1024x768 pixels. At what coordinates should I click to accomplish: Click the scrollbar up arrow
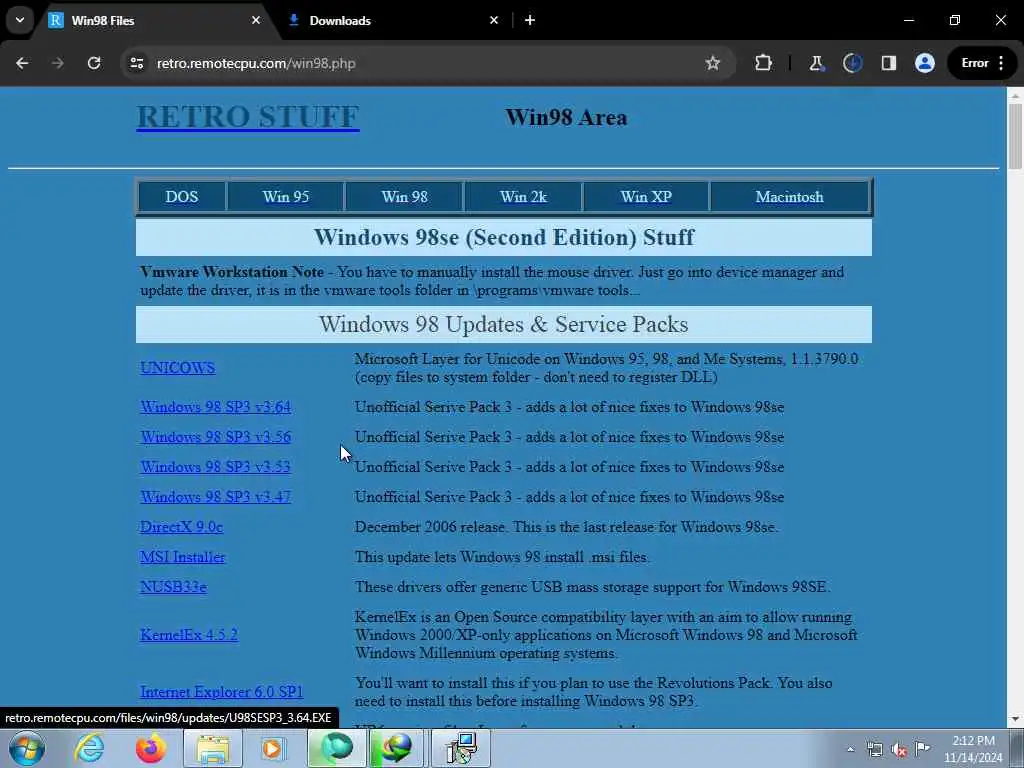(1015, 95)
